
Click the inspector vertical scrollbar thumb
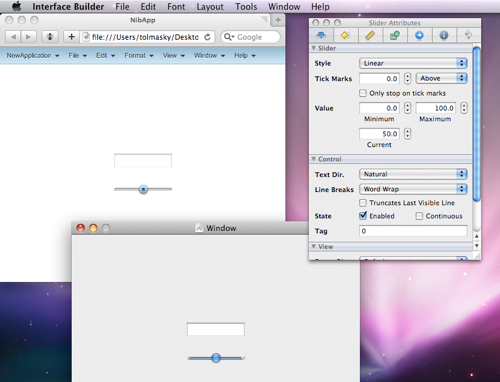(477, 124)
